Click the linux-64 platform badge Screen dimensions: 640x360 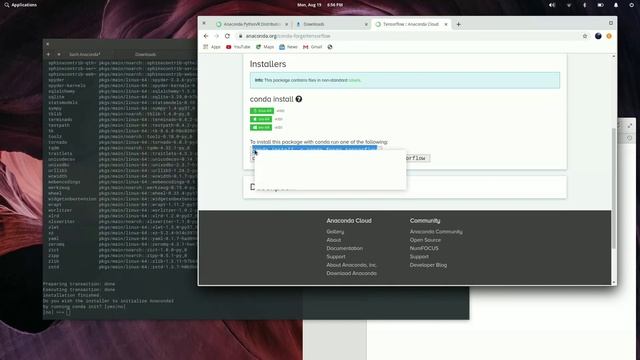point(262,111)
